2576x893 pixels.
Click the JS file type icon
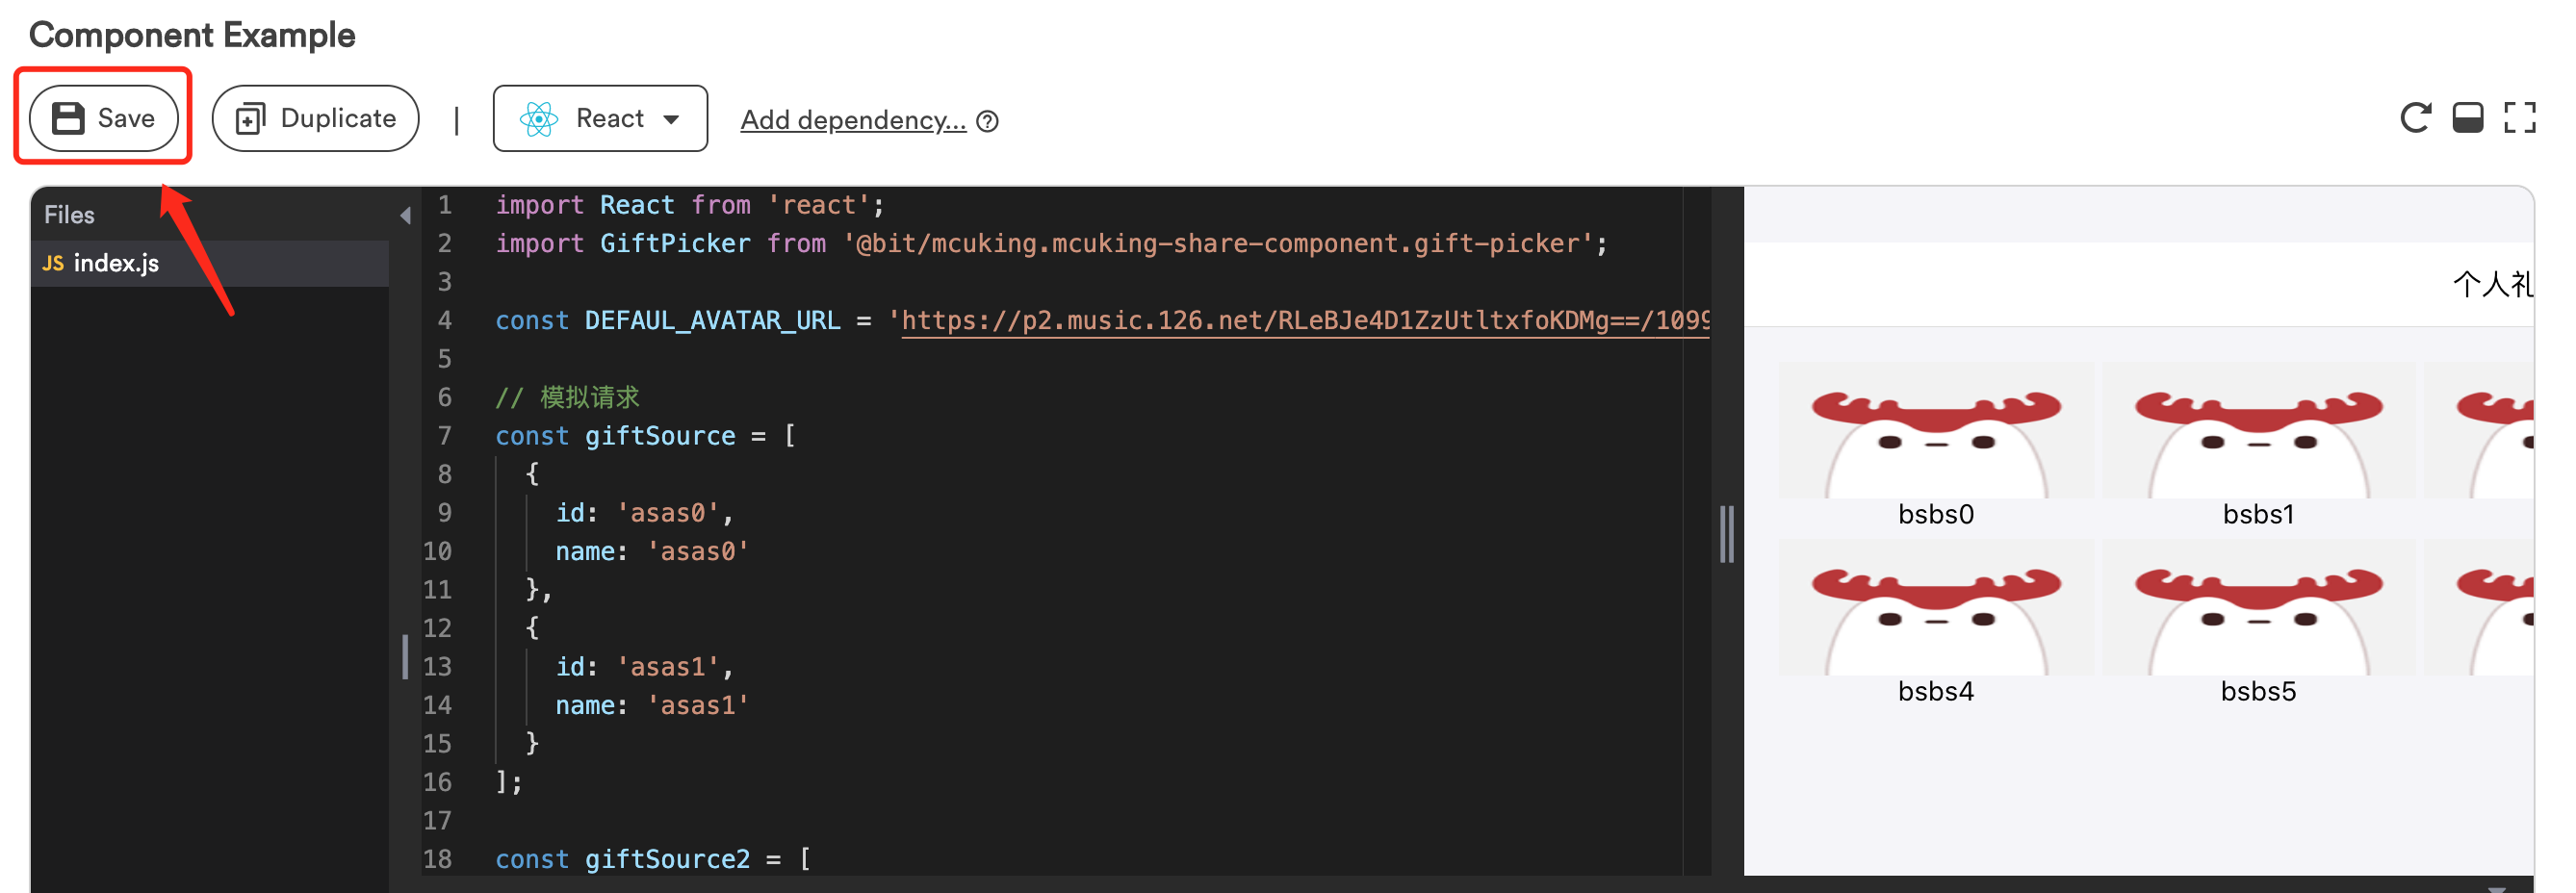click(x=53, y=263)
